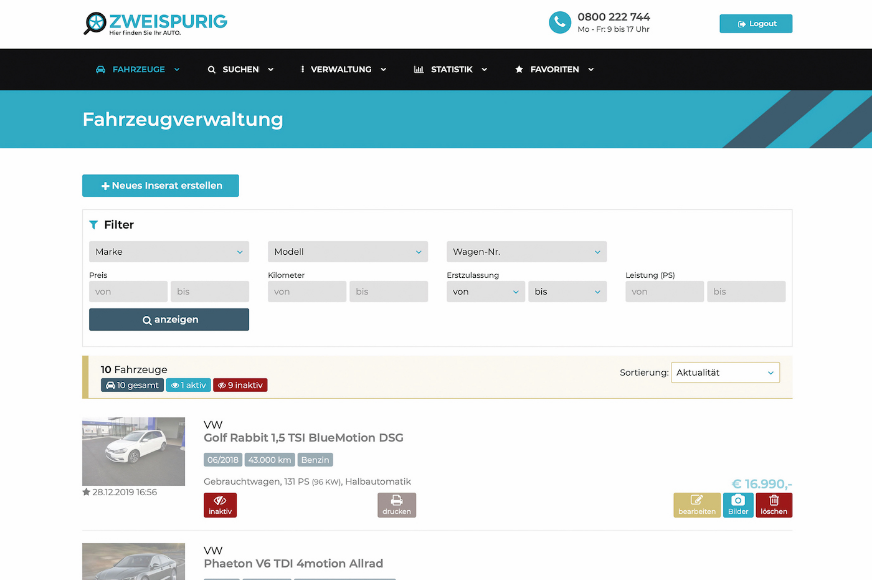Open the Phaeton vehicle thumbnail
The image size is (872, 580).
pyautogui.click(x=133, y=562)
